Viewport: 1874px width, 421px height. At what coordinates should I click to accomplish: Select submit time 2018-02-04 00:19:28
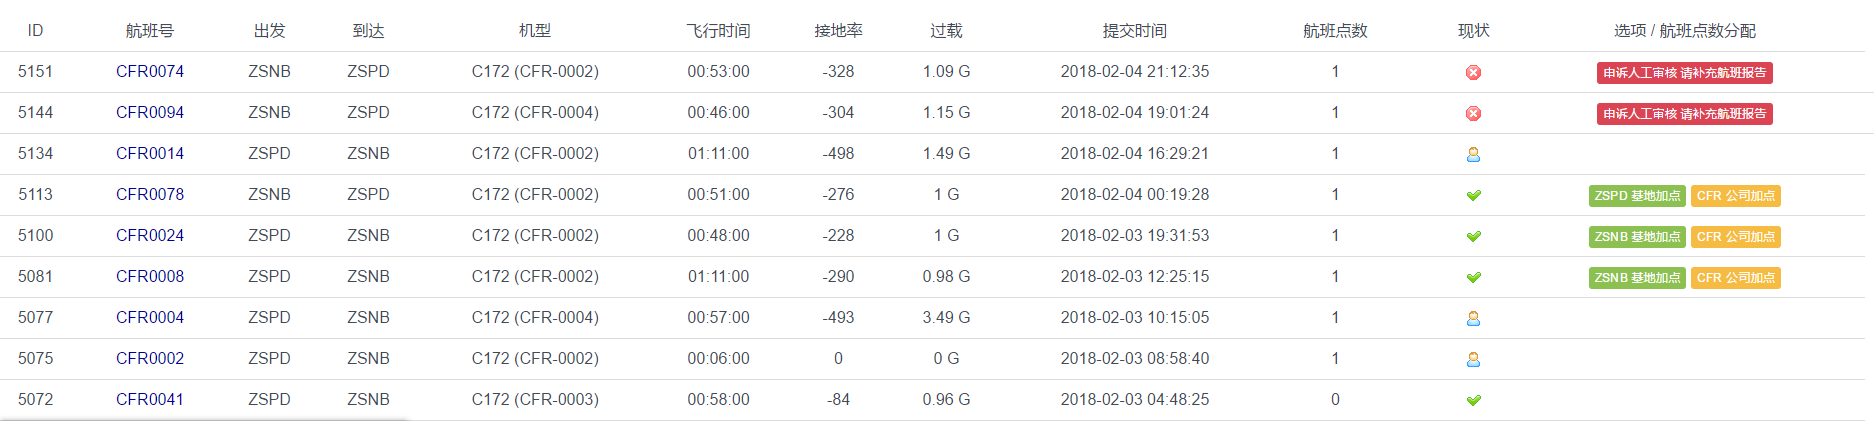click(1135, 194)
